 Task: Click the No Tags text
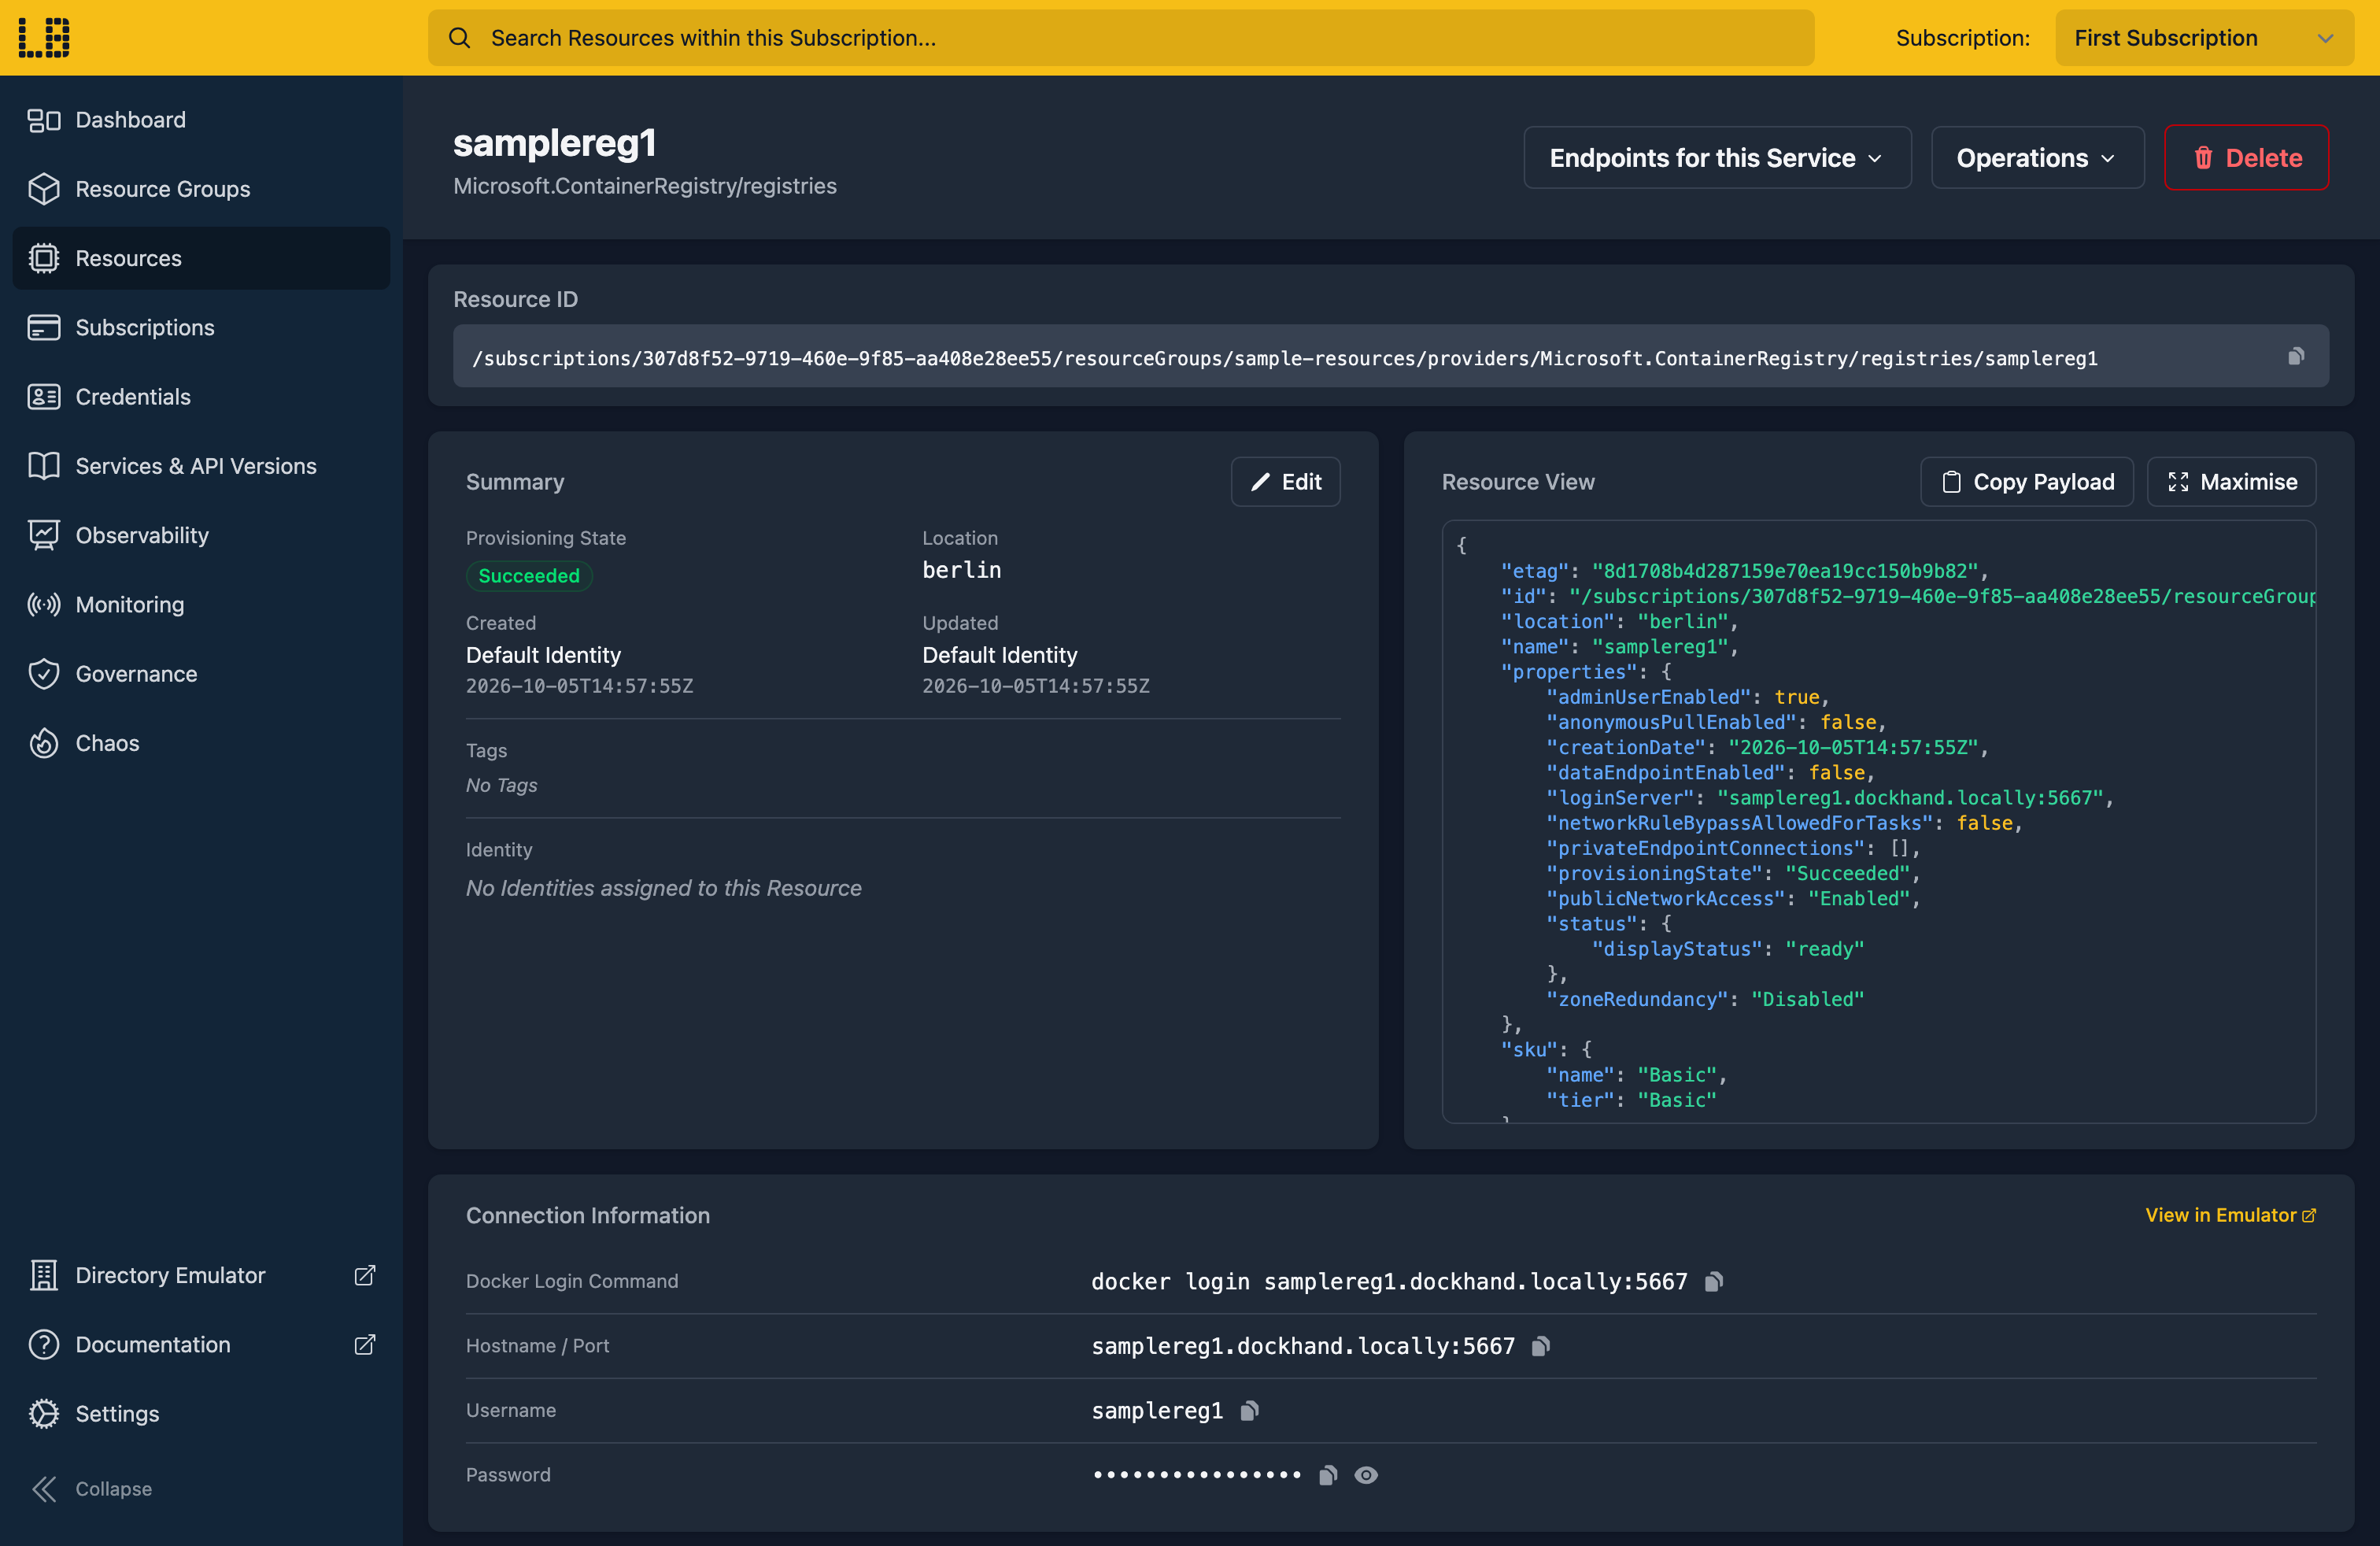(501, 785)
